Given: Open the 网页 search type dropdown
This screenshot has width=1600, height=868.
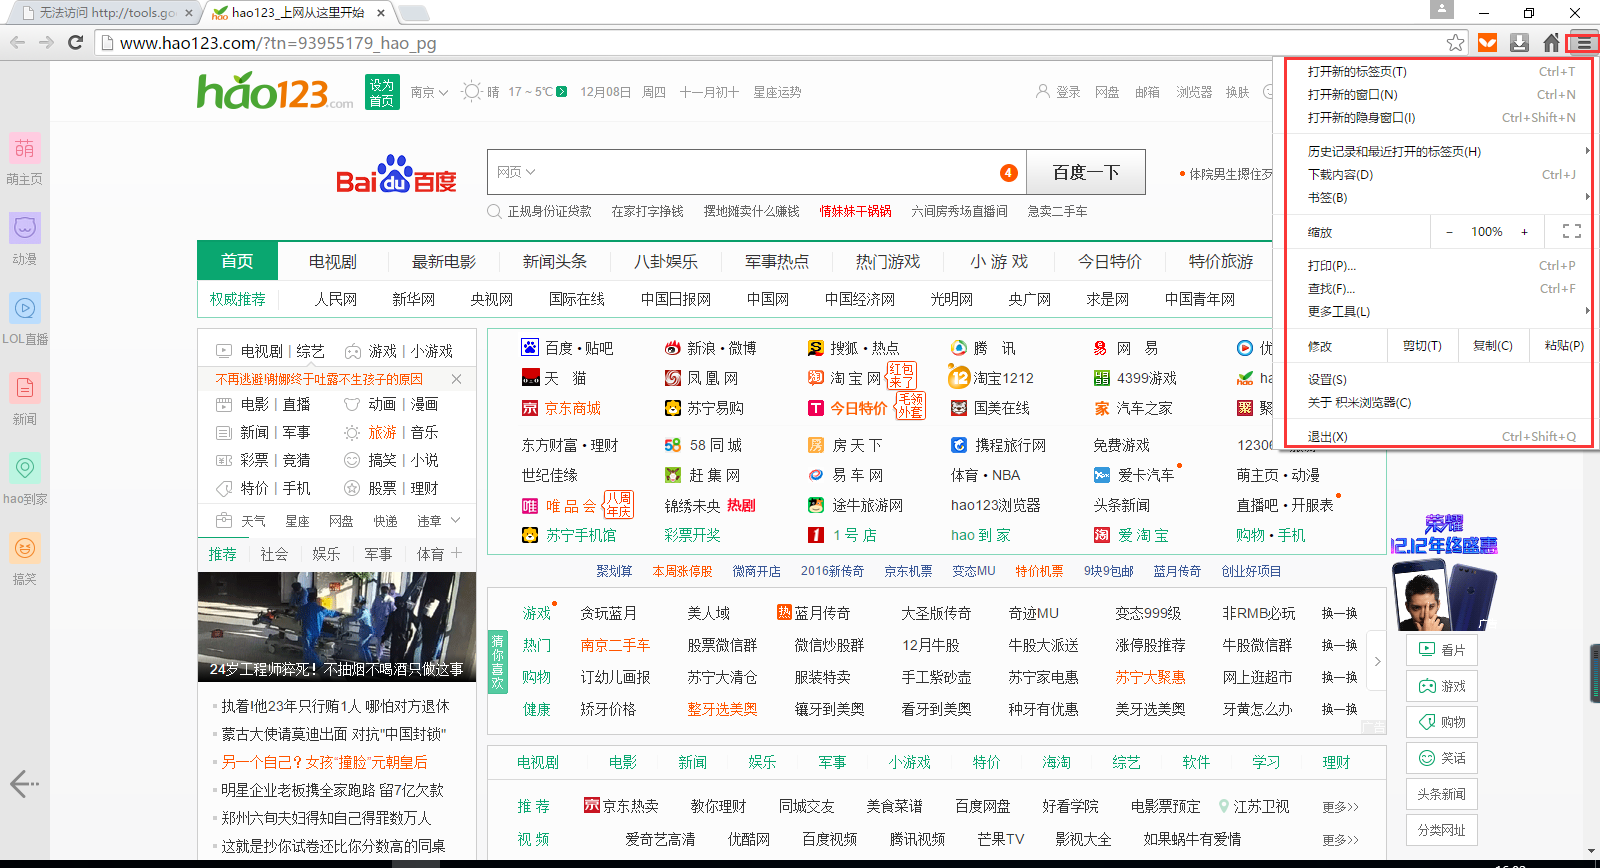Looking at the screenshot, I should tap(516, 172).
